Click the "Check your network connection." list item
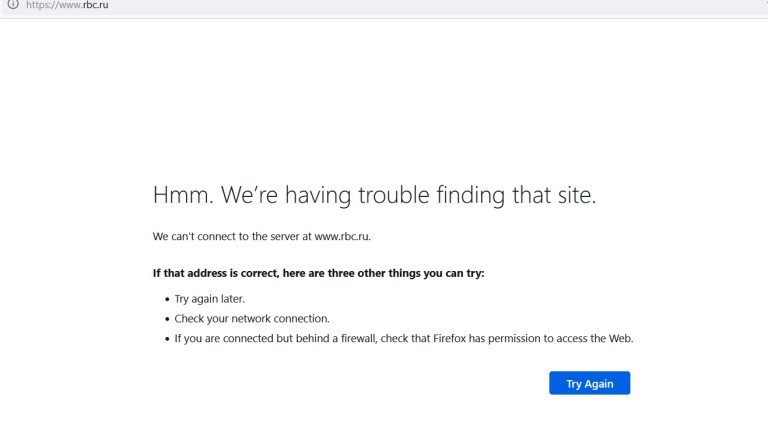This screenshot has width=768, height=436. (252, 319)
